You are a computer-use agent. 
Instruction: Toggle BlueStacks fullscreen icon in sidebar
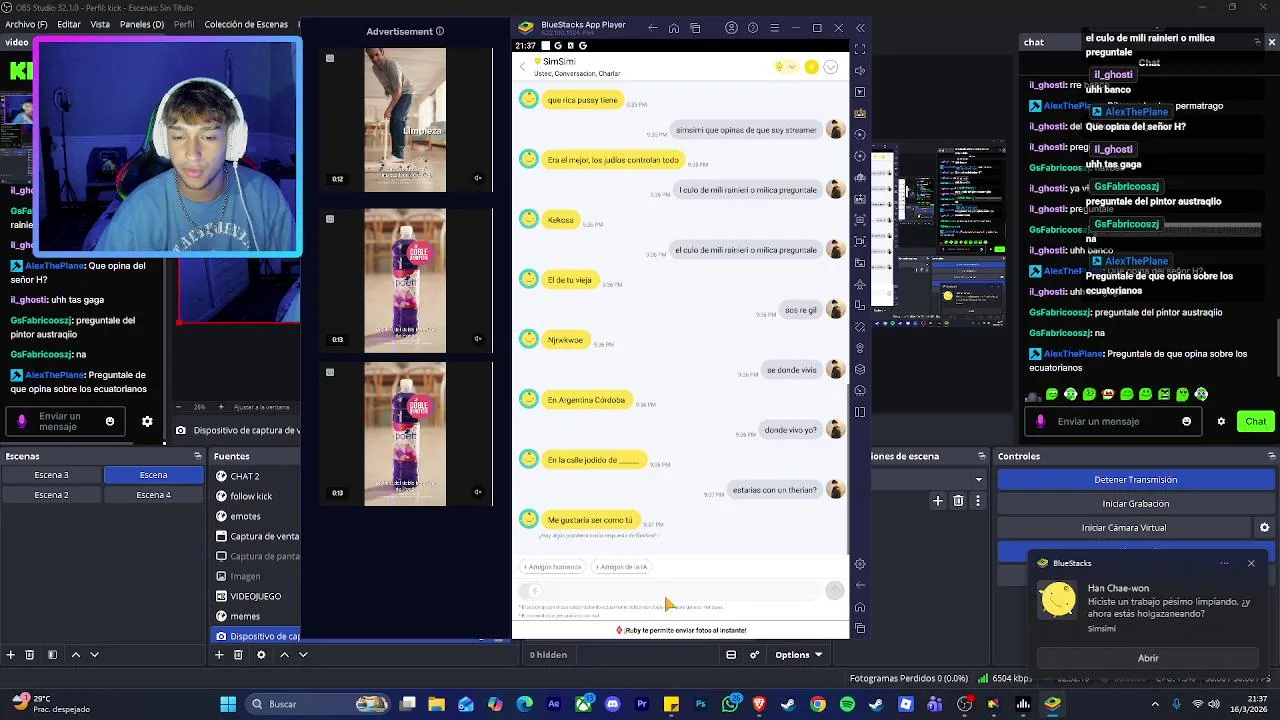[860, 49]
